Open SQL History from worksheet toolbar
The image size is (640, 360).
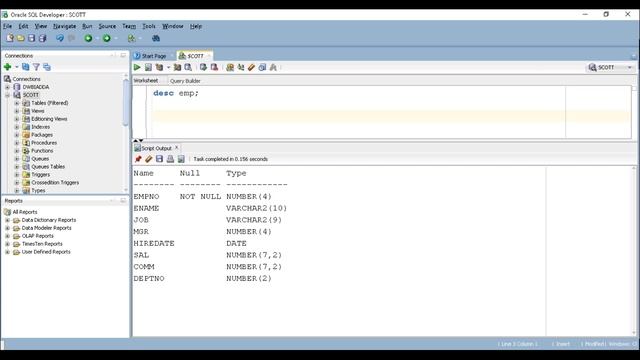tap(262, 67)
